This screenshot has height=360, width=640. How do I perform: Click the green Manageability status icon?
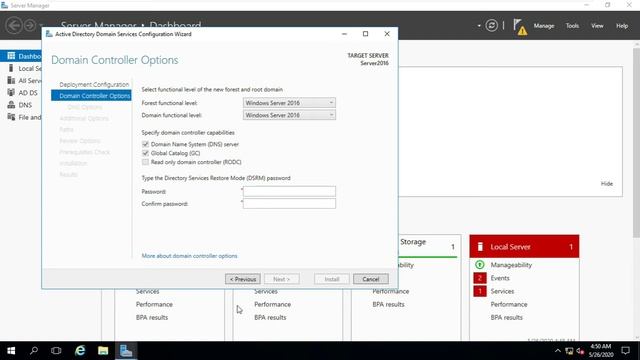tap(480, 265)
